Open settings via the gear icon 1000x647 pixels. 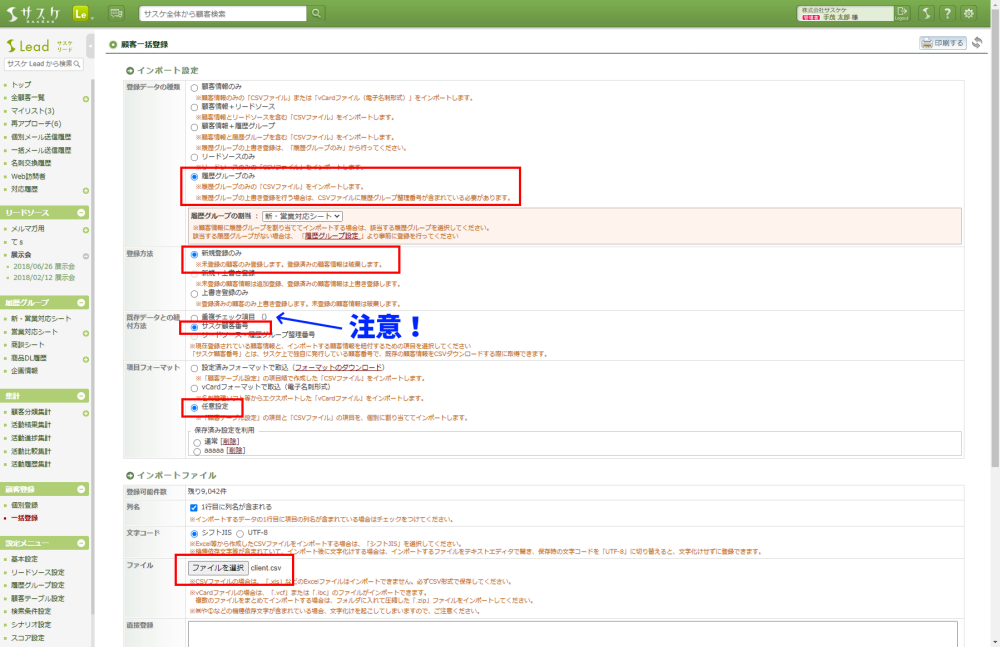pyautogui.click(x=968, y=13)
